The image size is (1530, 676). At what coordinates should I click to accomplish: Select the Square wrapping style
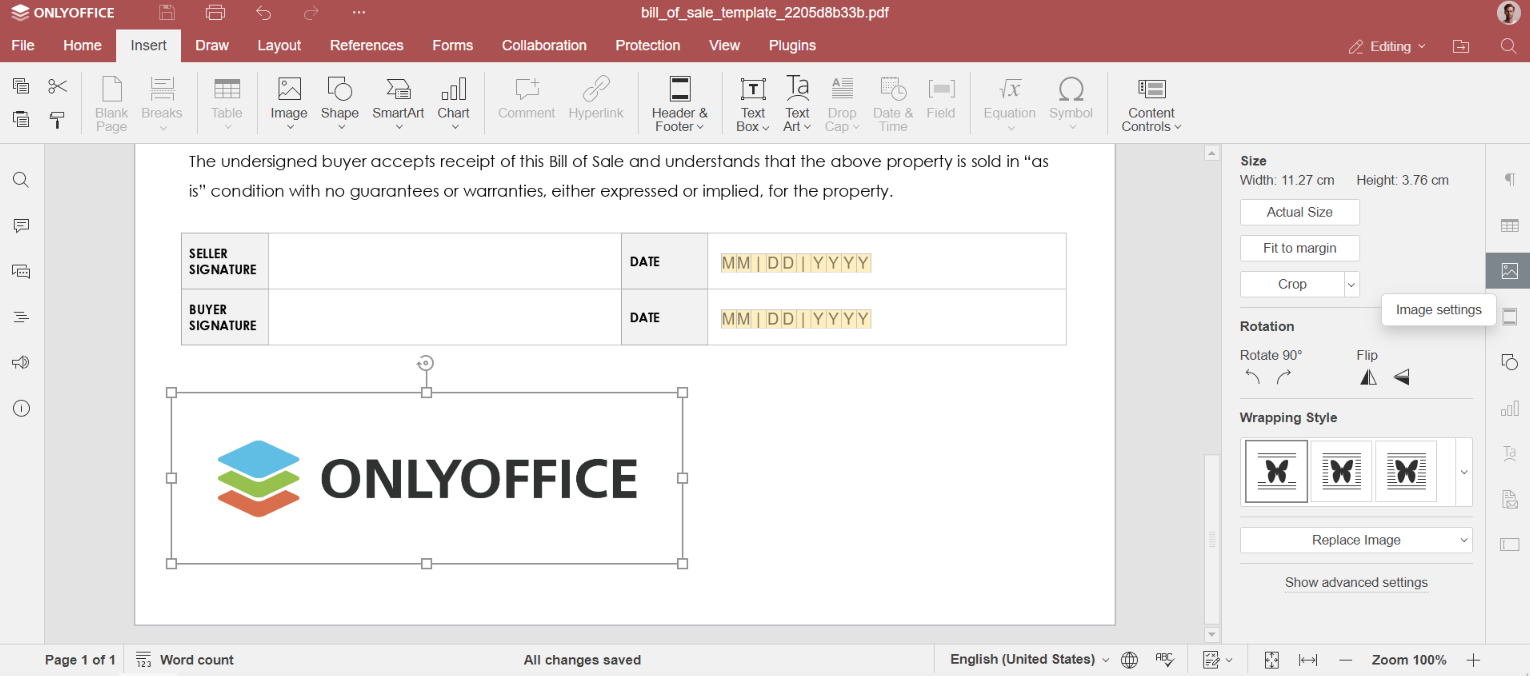[1341, 471]
